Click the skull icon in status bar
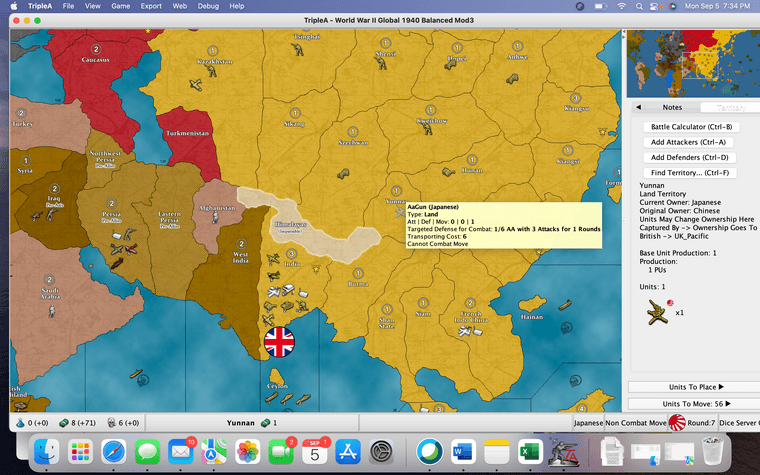Viewport: 760px width, 475px height. point(111,423)
